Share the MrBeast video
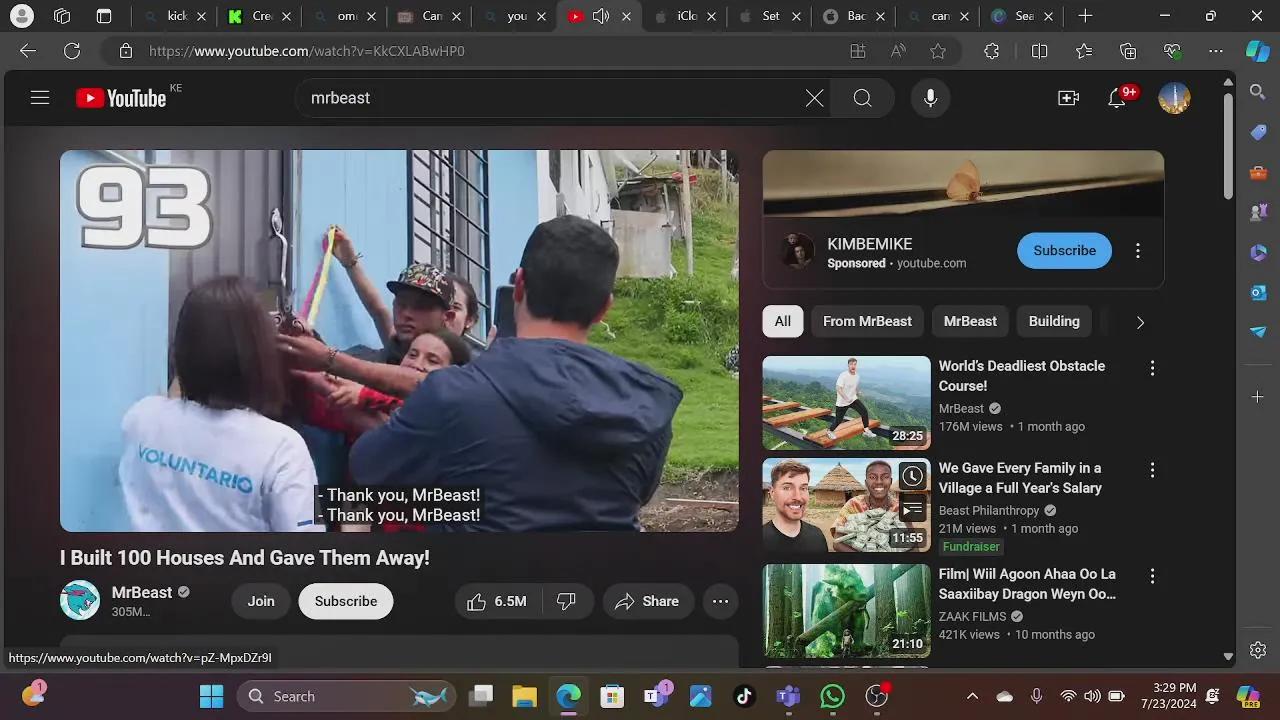Screen dimensions: 1280x720 [x=648, y=601]
